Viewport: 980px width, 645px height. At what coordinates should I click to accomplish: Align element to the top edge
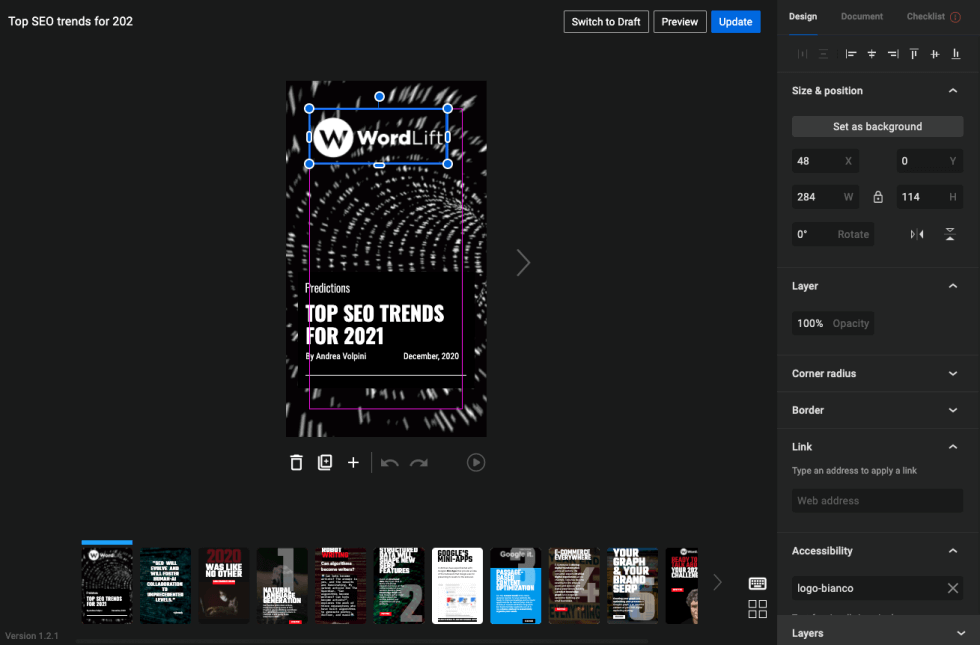coord(914,54)
